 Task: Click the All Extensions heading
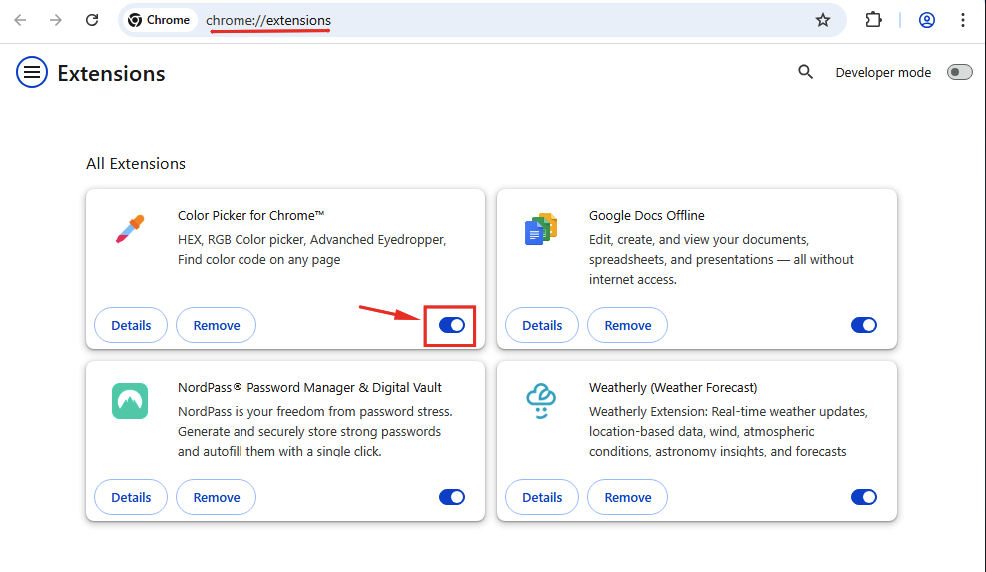136,163
